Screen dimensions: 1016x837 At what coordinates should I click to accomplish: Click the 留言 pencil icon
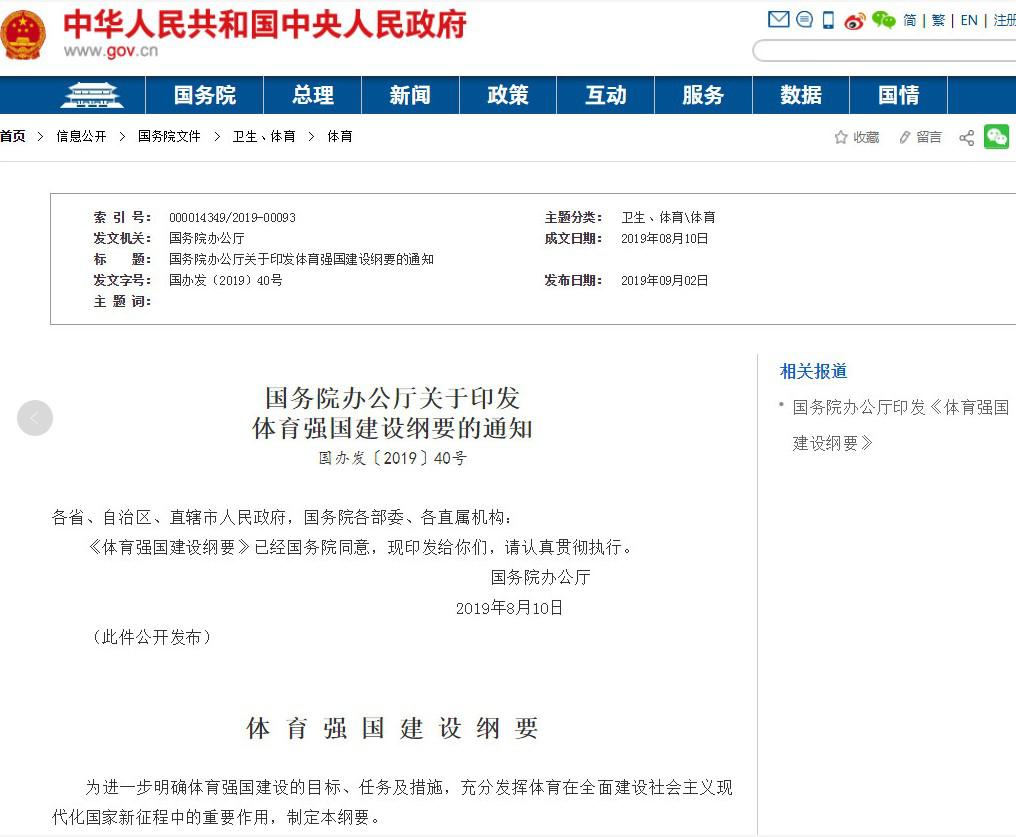(x=905, y=137)
